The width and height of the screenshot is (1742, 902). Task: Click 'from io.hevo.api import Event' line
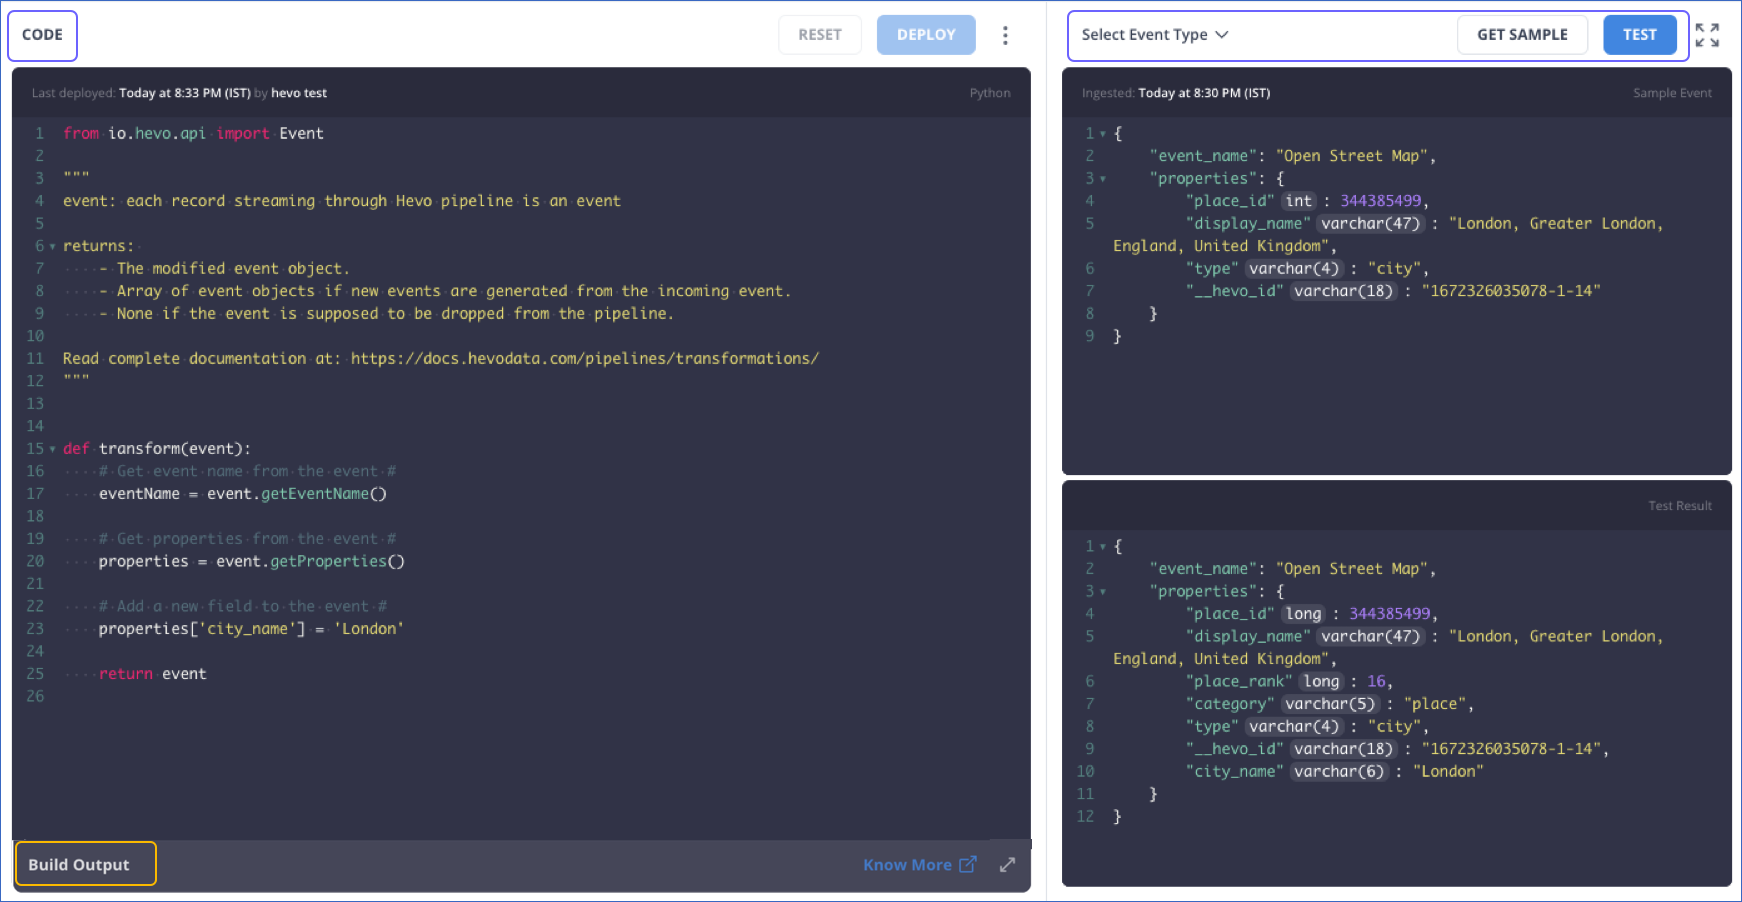tap(193, 134)
